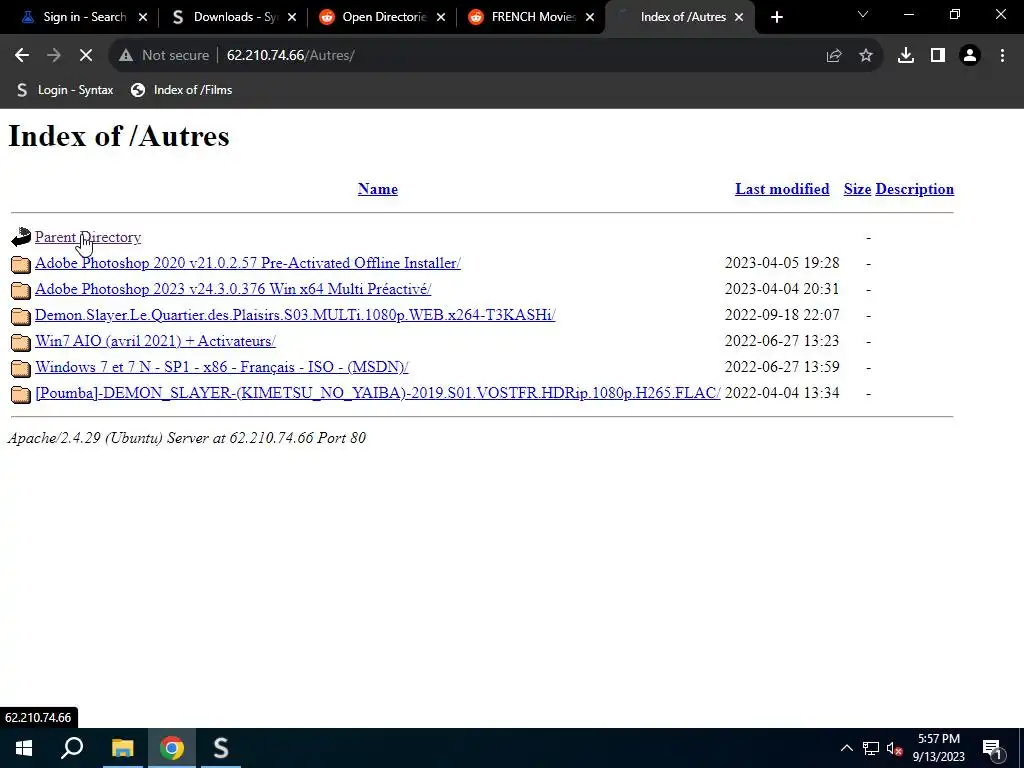Click the address bar URL

291,56
